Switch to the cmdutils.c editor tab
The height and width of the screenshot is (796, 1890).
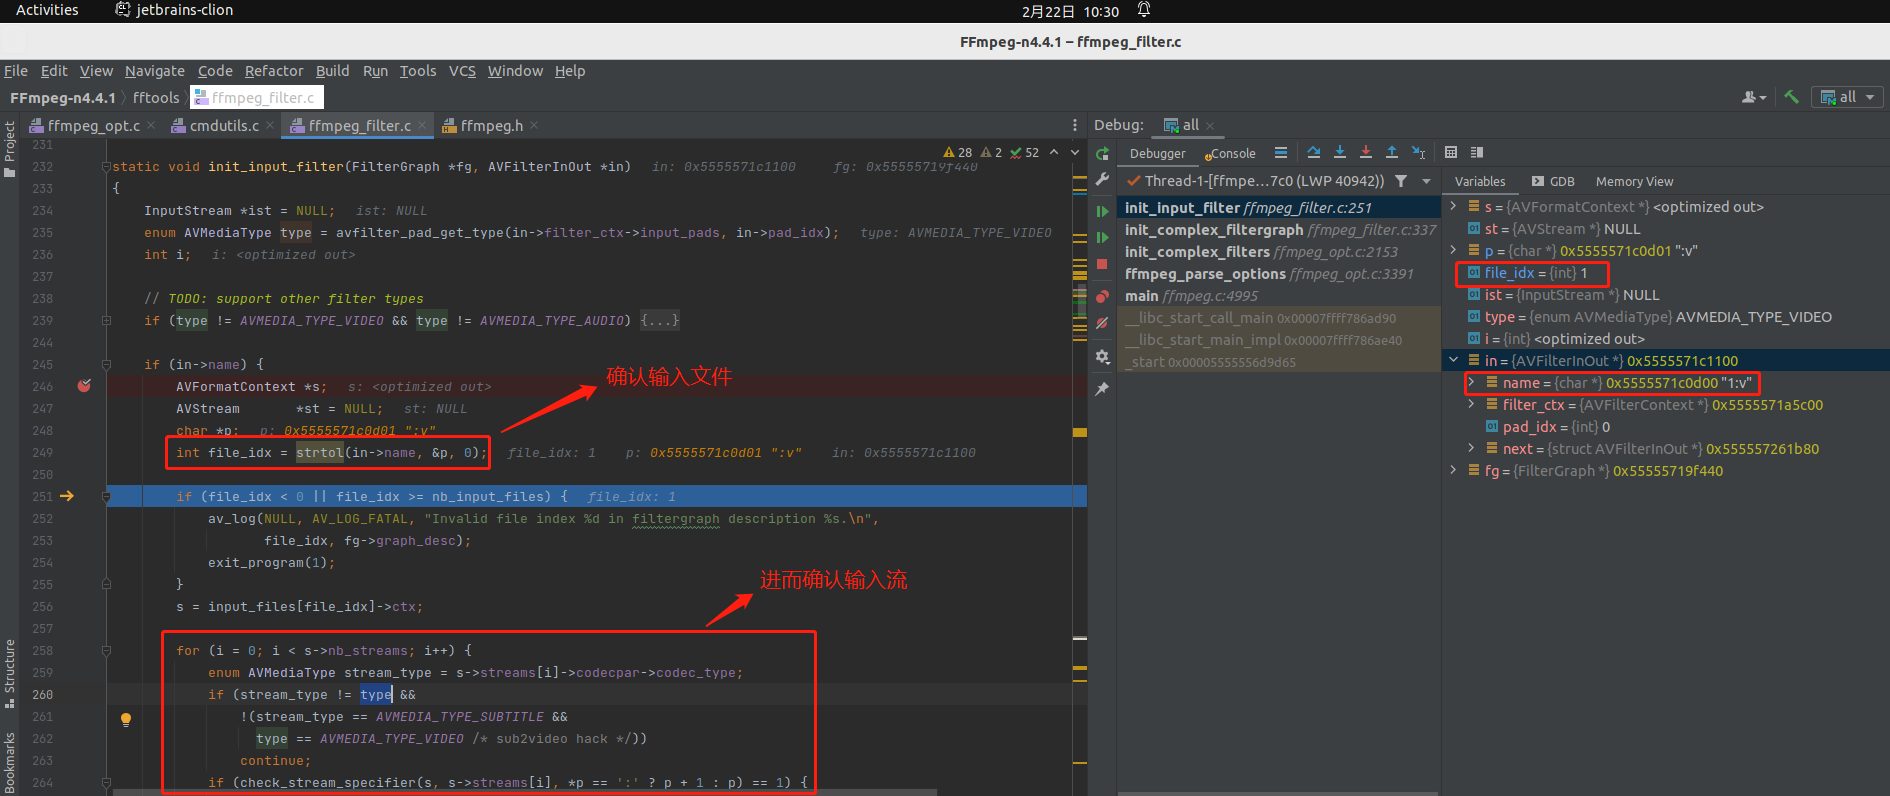[224, 126]
